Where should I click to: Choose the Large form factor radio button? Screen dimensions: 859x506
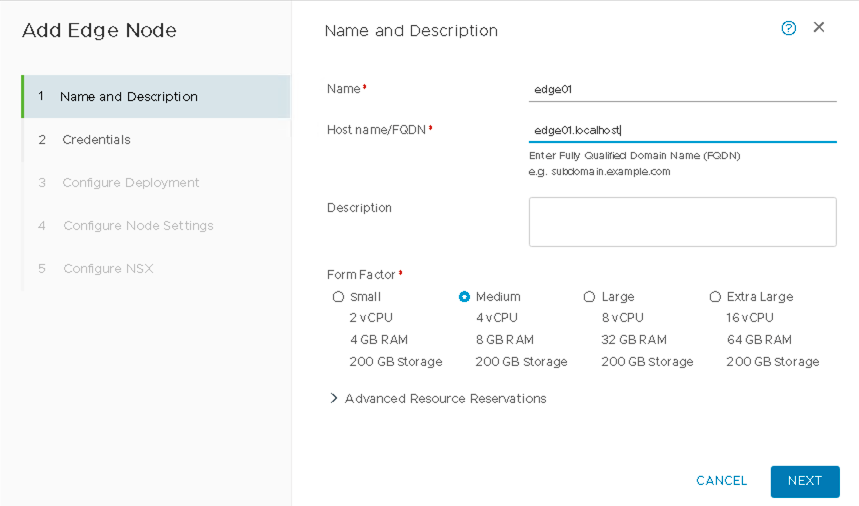[590, 297]
